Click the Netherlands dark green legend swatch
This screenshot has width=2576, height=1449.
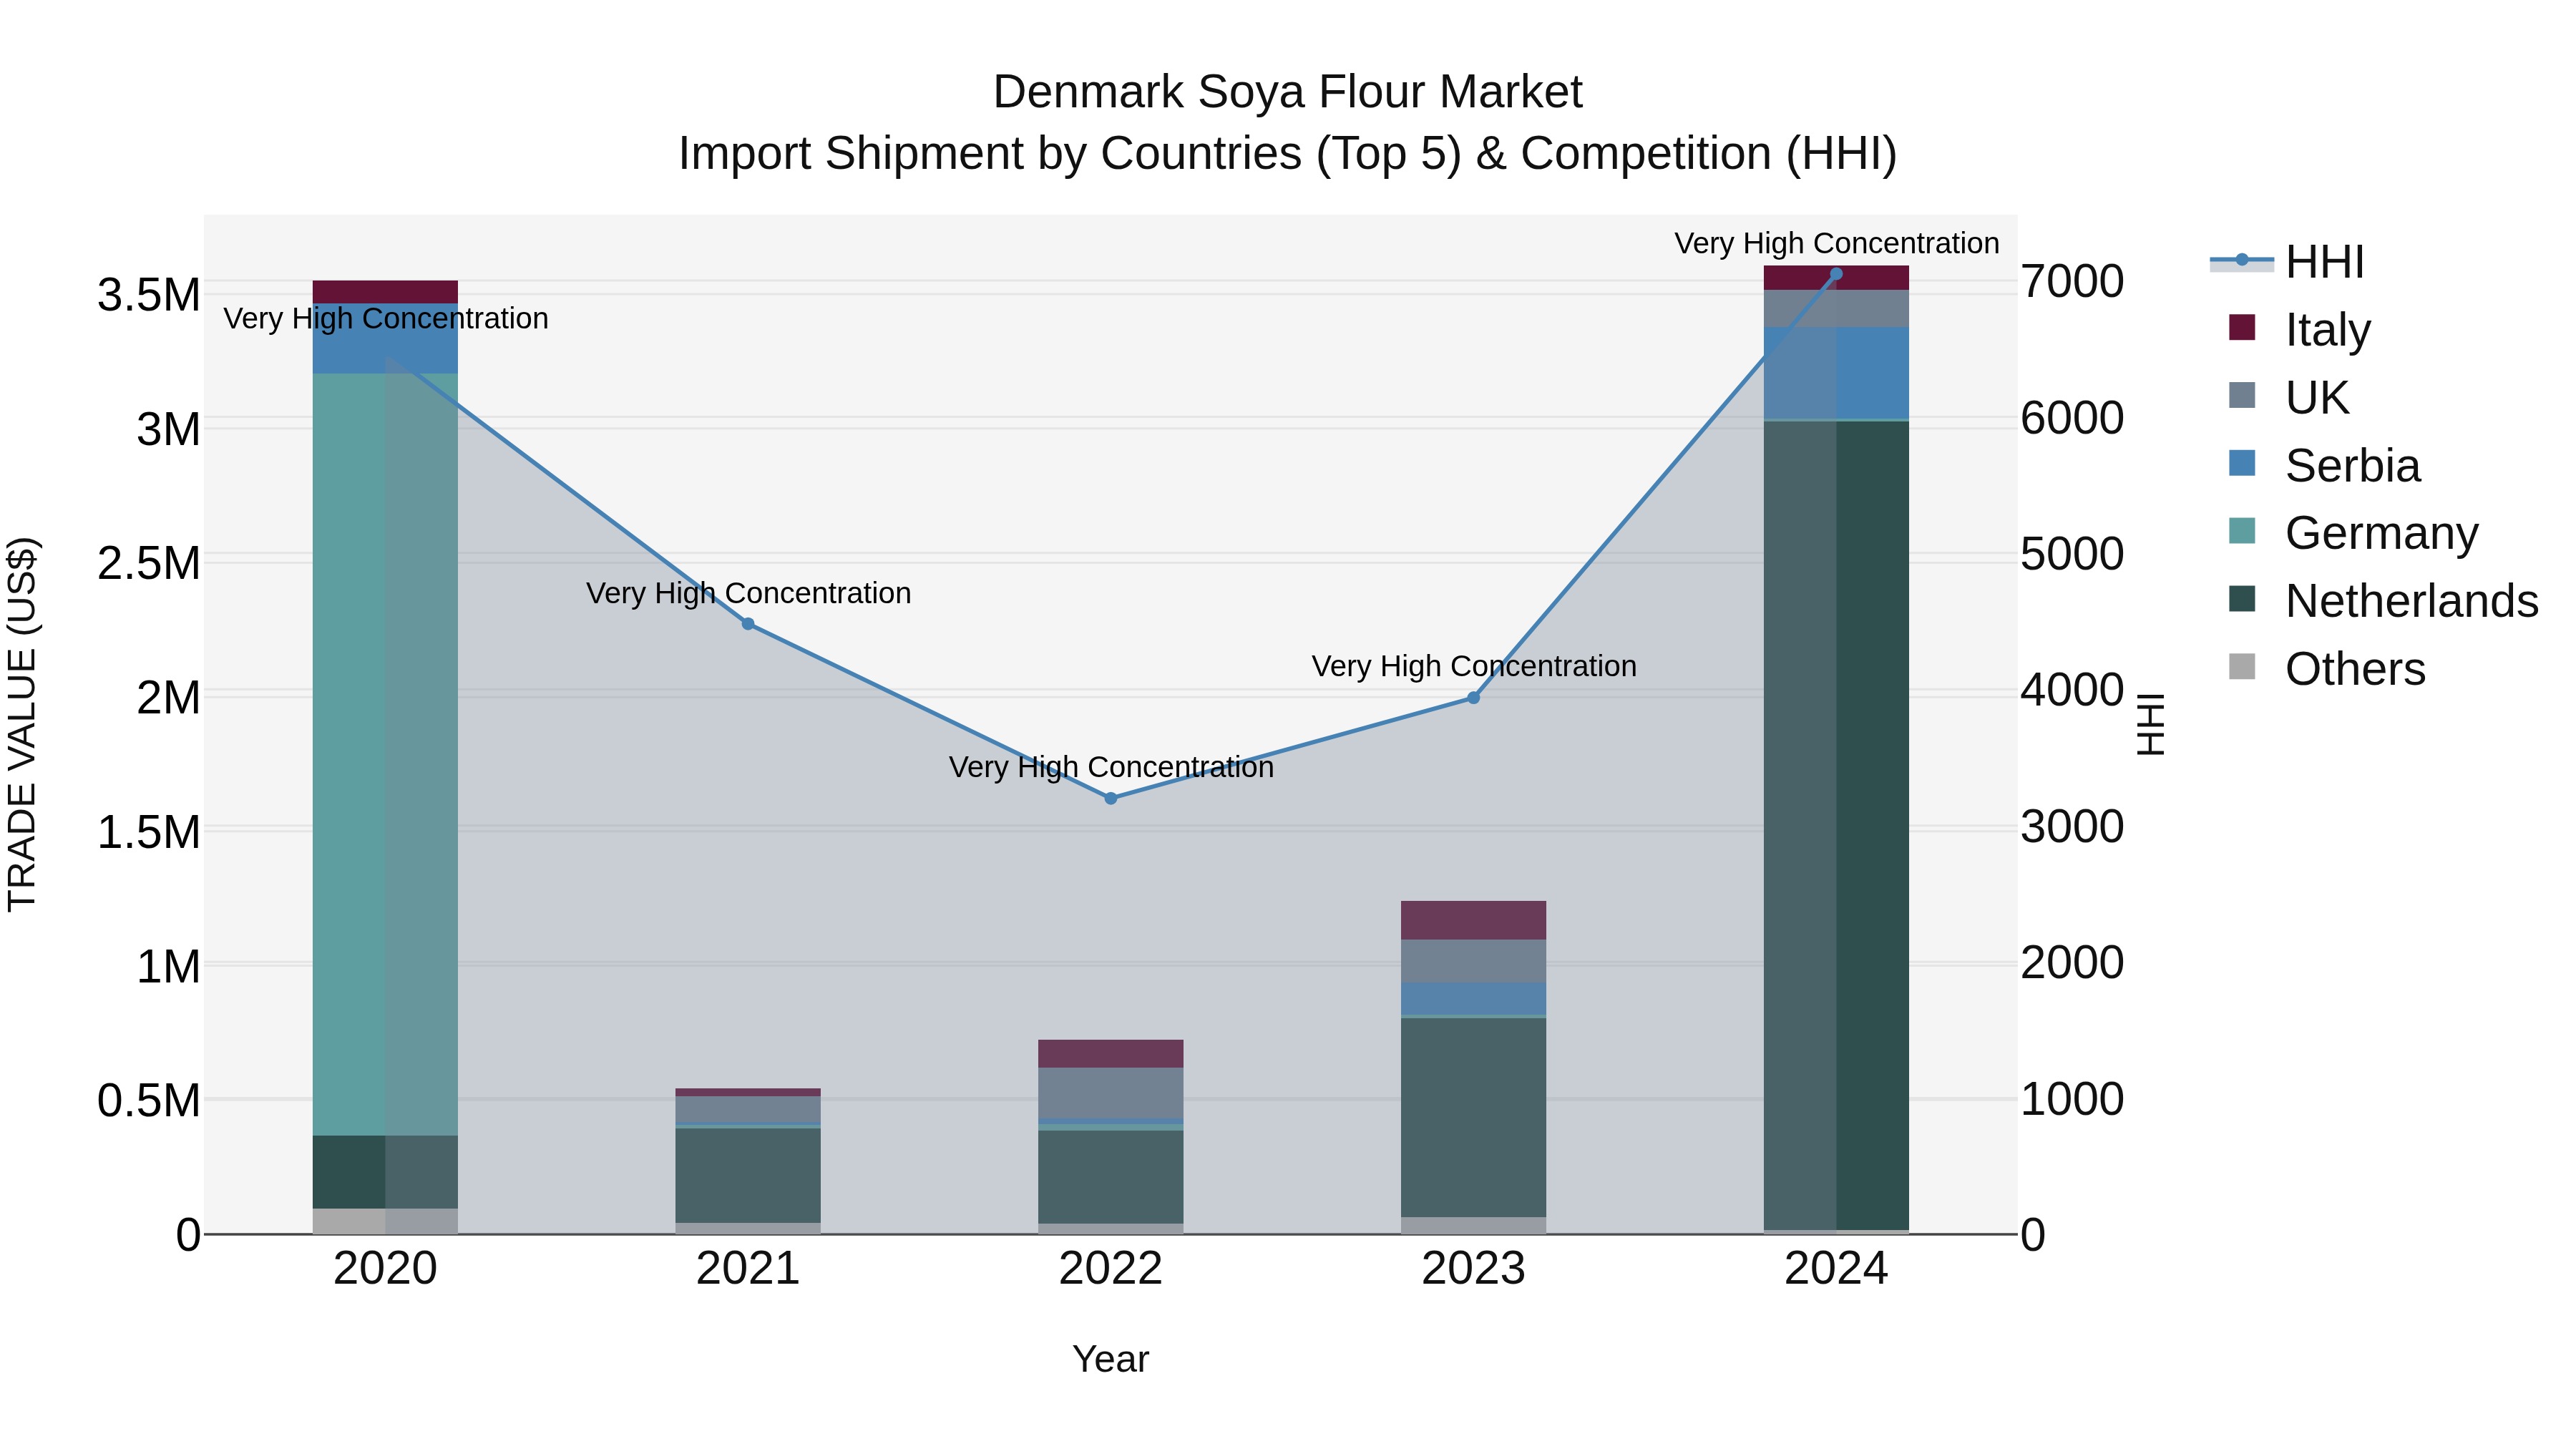pos(2242,598)
